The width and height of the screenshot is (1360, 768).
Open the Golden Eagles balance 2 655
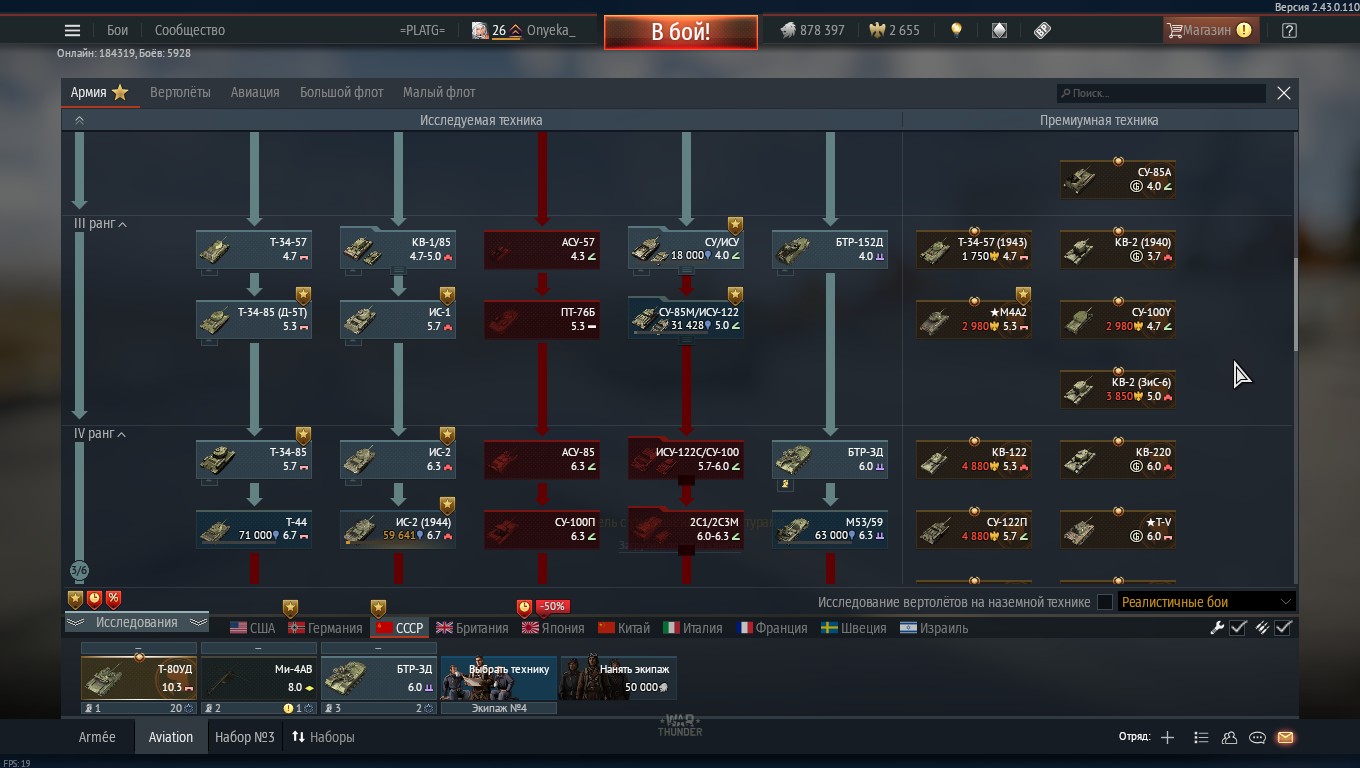point(894,30)
